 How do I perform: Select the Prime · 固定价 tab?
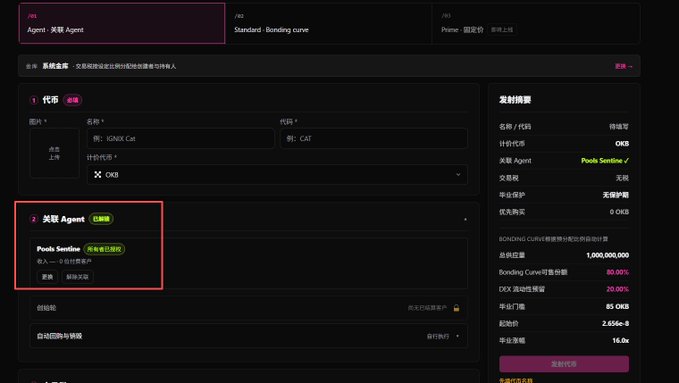click(x=536, y=23)
